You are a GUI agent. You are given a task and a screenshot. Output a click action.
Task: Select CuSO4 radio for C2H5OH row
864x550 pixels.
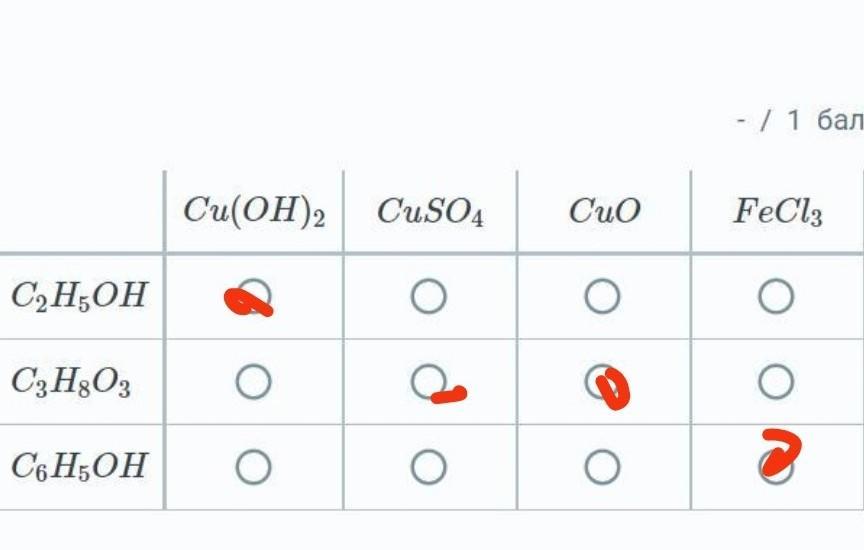point(428,297)
